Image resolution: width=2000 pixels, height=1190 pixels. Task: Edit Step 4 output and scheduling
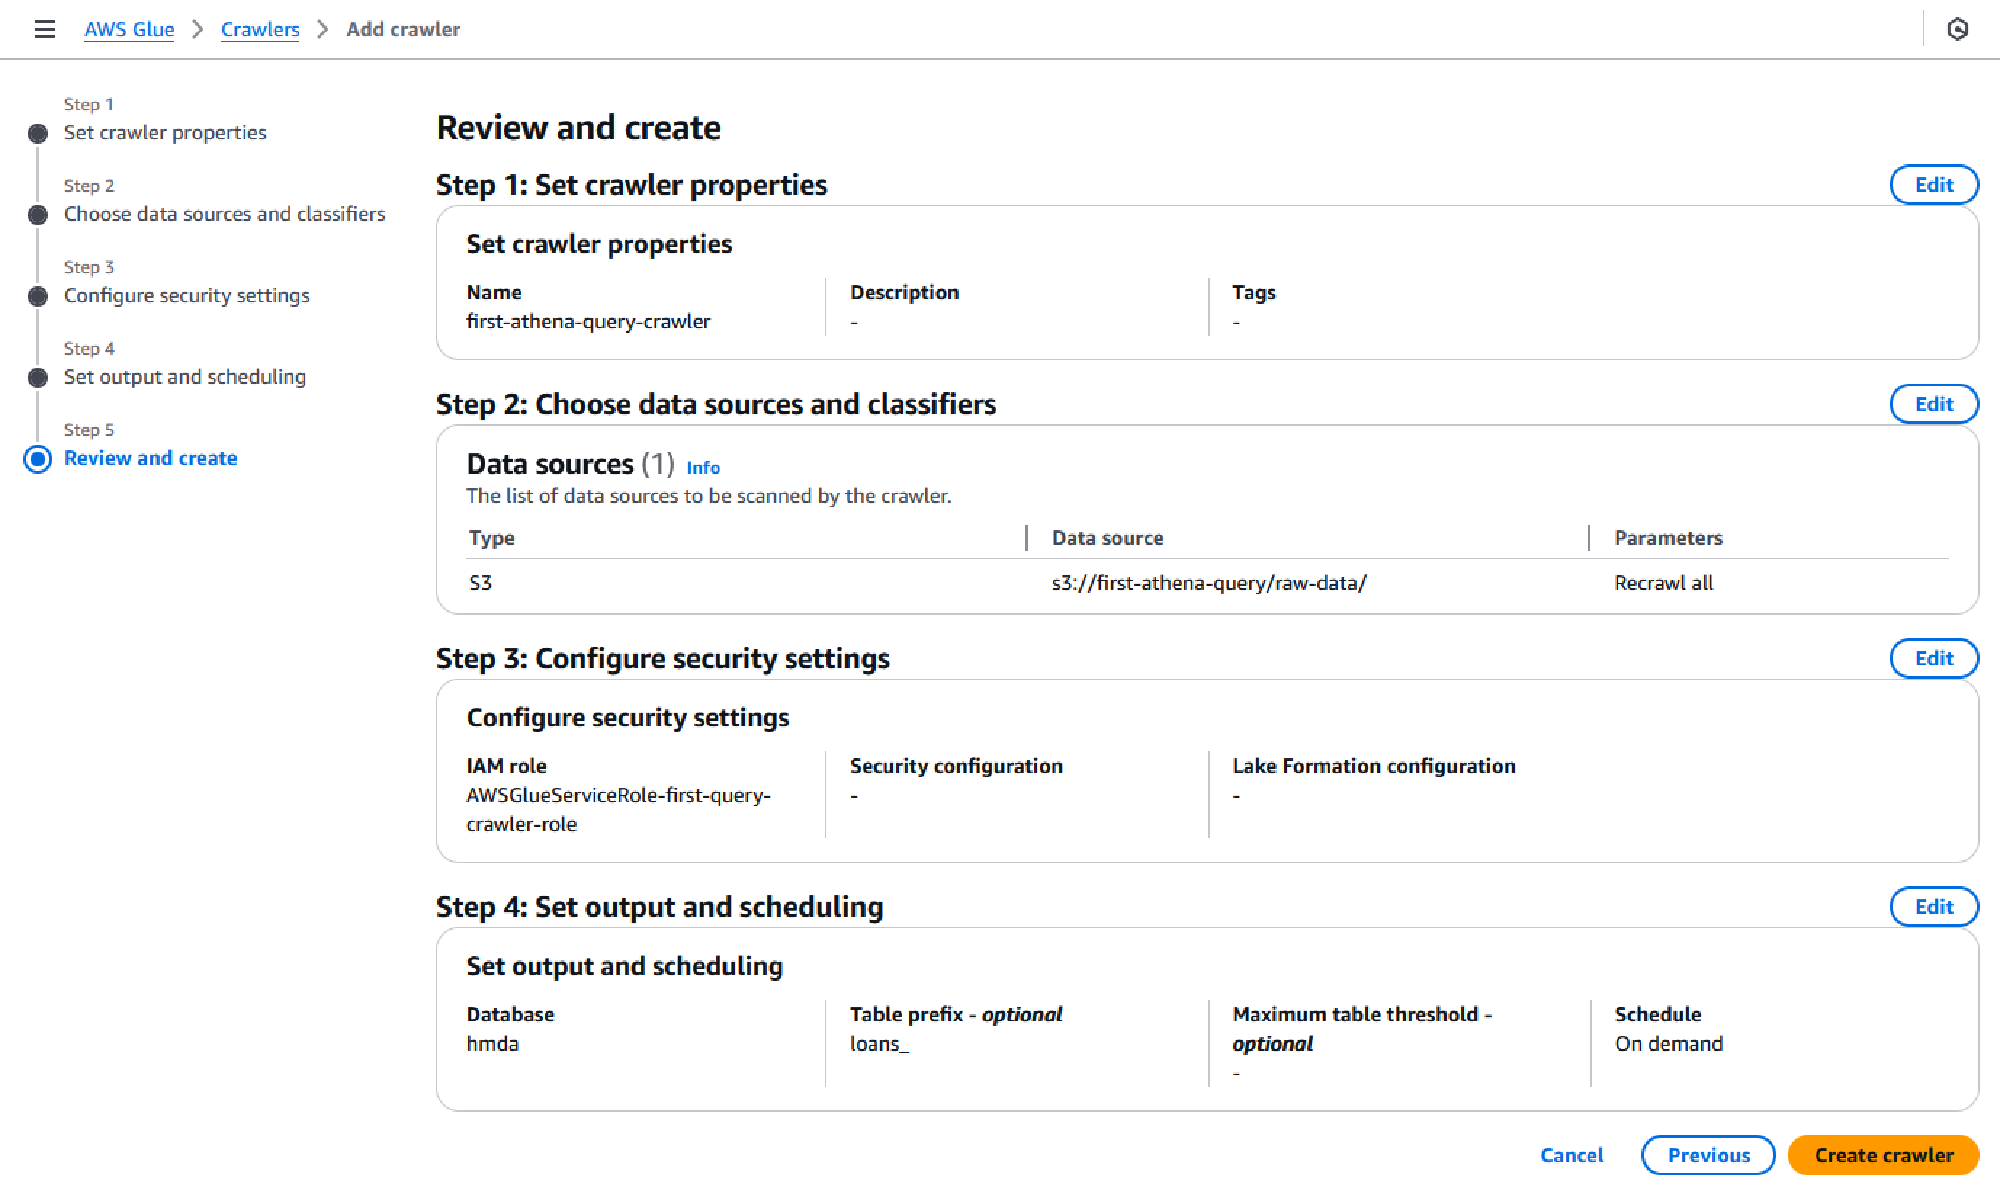(1933, 906)
